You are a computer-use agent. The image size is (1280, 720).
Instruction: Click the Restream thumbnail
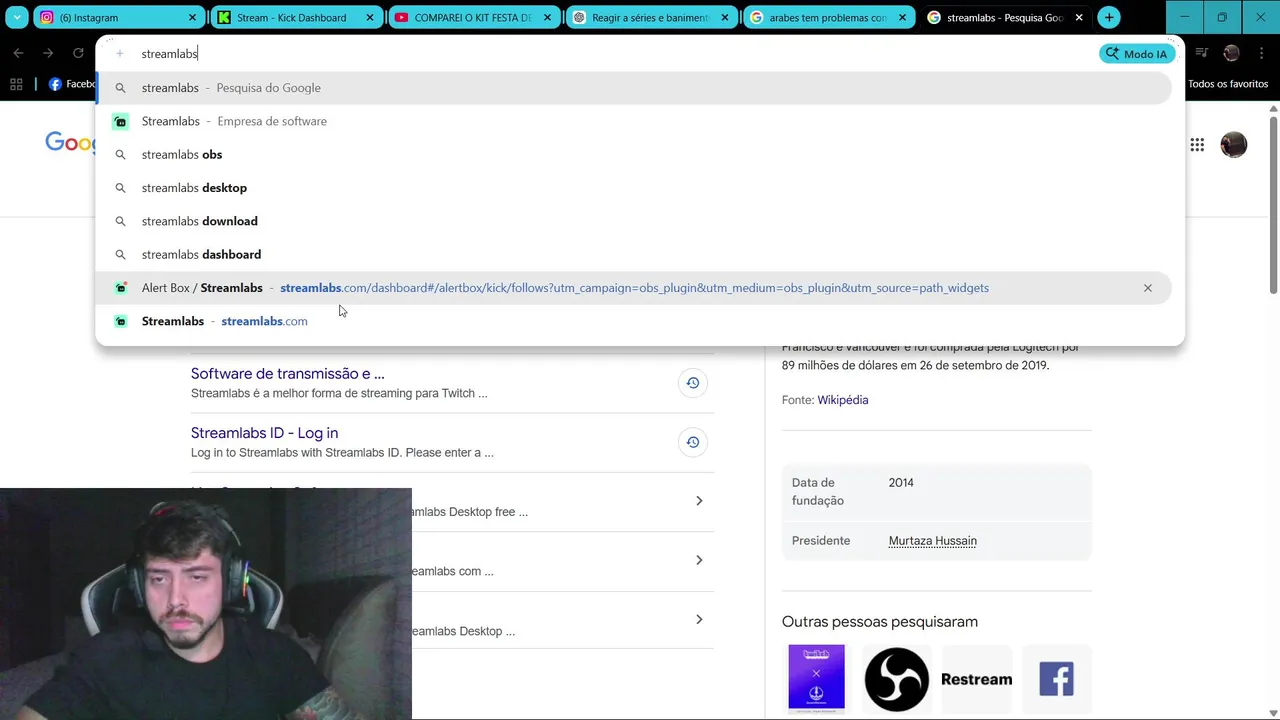[976, 679]
